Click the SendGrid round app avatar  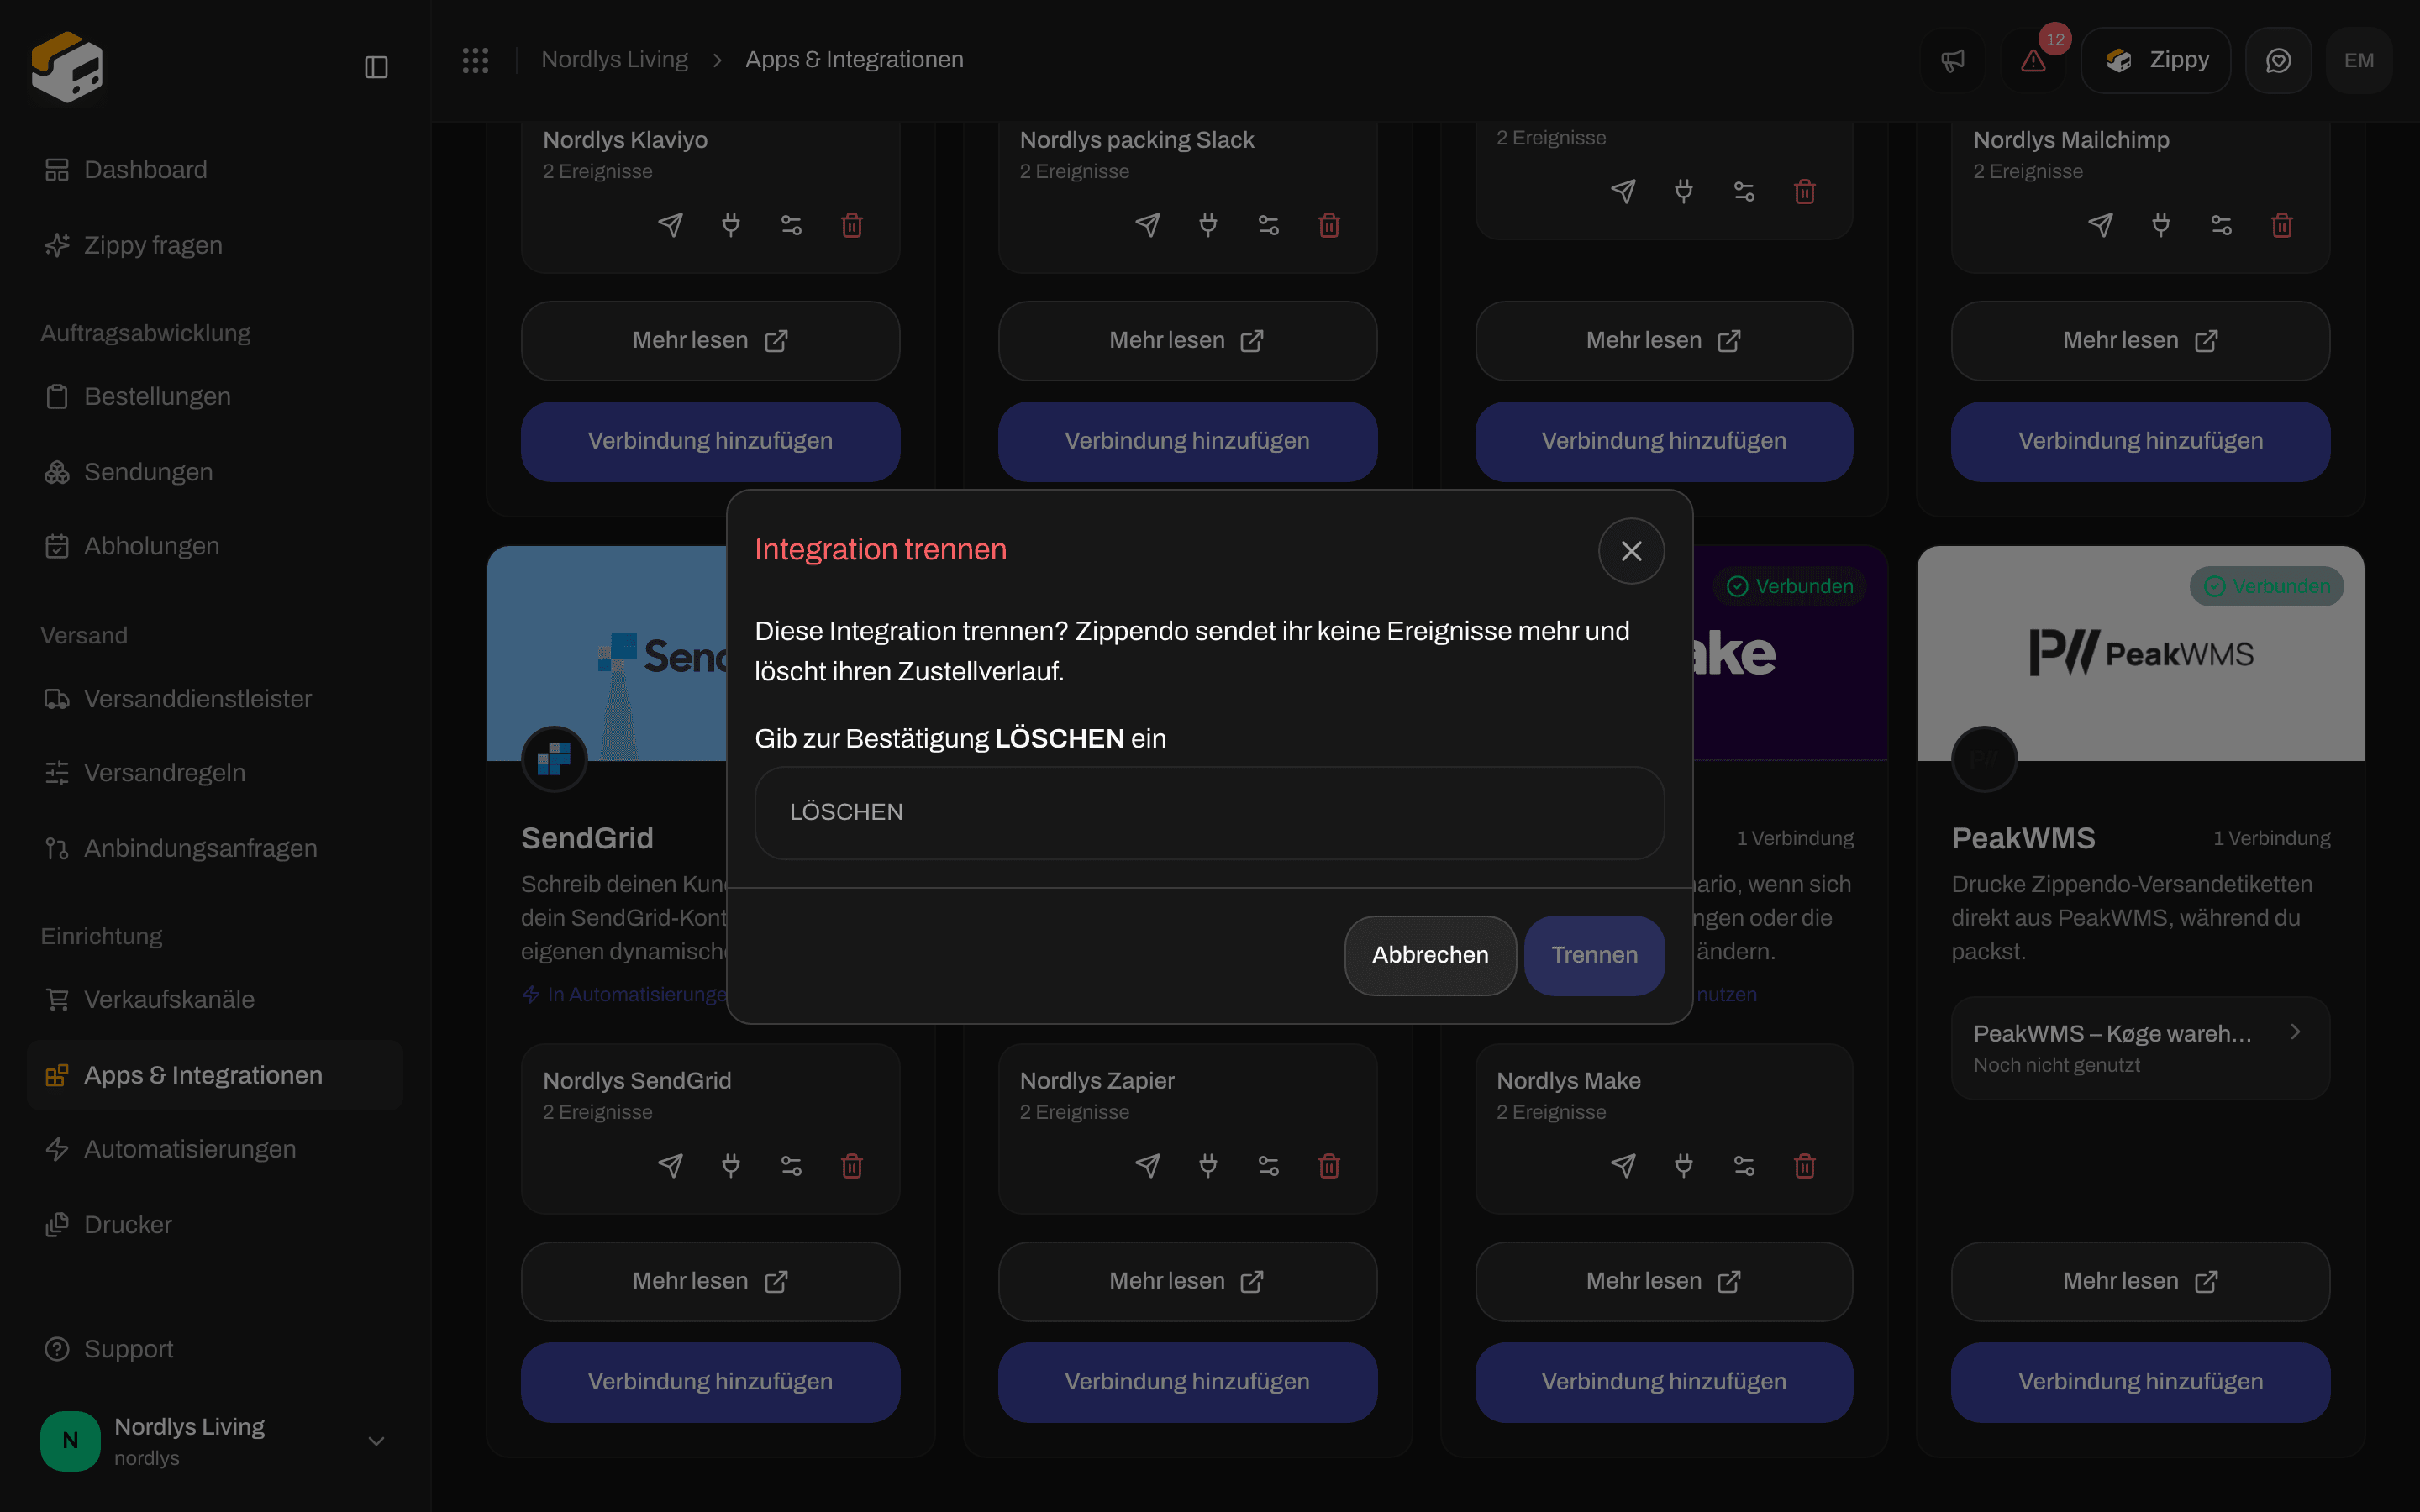pyautogui.click(x=554, y=759)
